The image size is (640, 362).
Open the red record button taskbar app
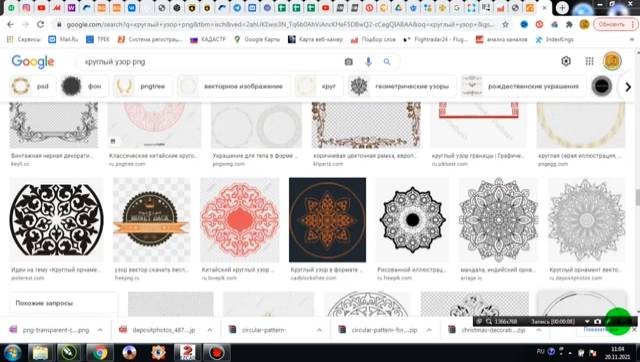(216, 353)
